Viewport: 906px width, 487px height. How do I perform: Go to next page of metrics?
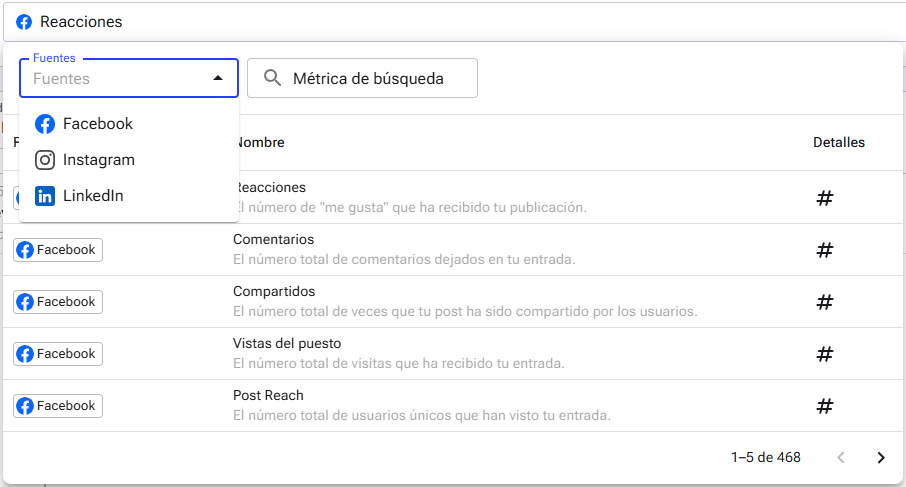point(881,458)
